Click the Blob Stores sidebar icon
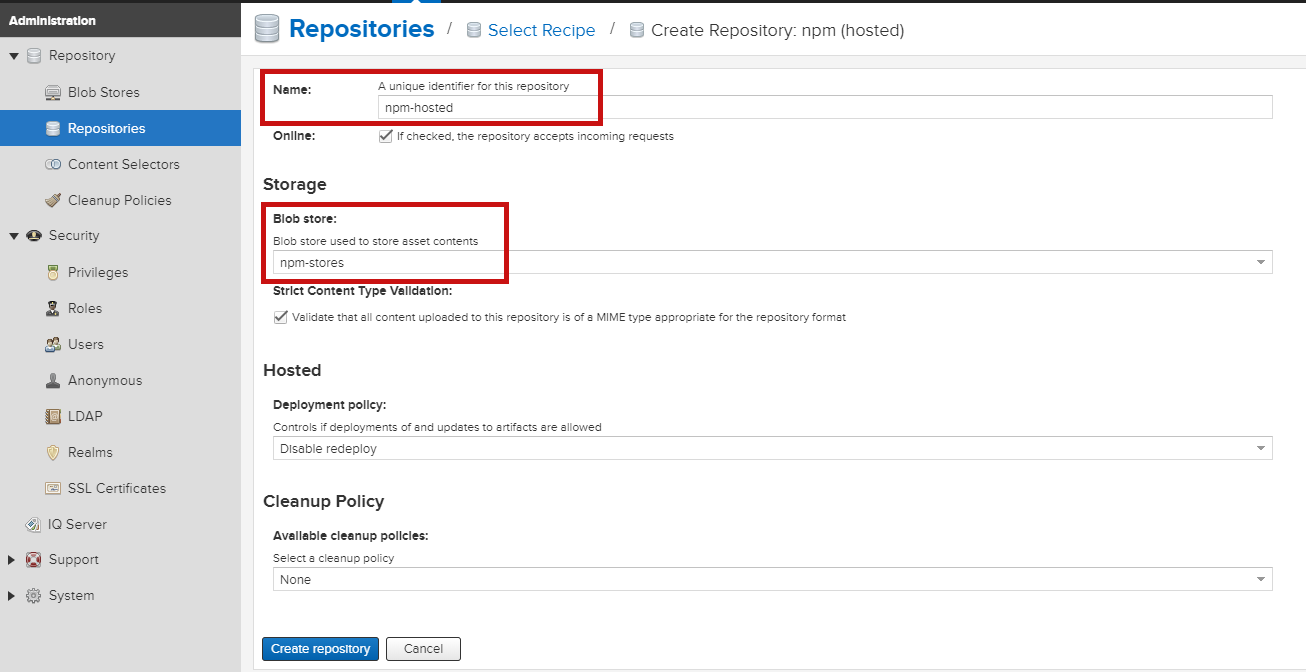 pos(53,93)
